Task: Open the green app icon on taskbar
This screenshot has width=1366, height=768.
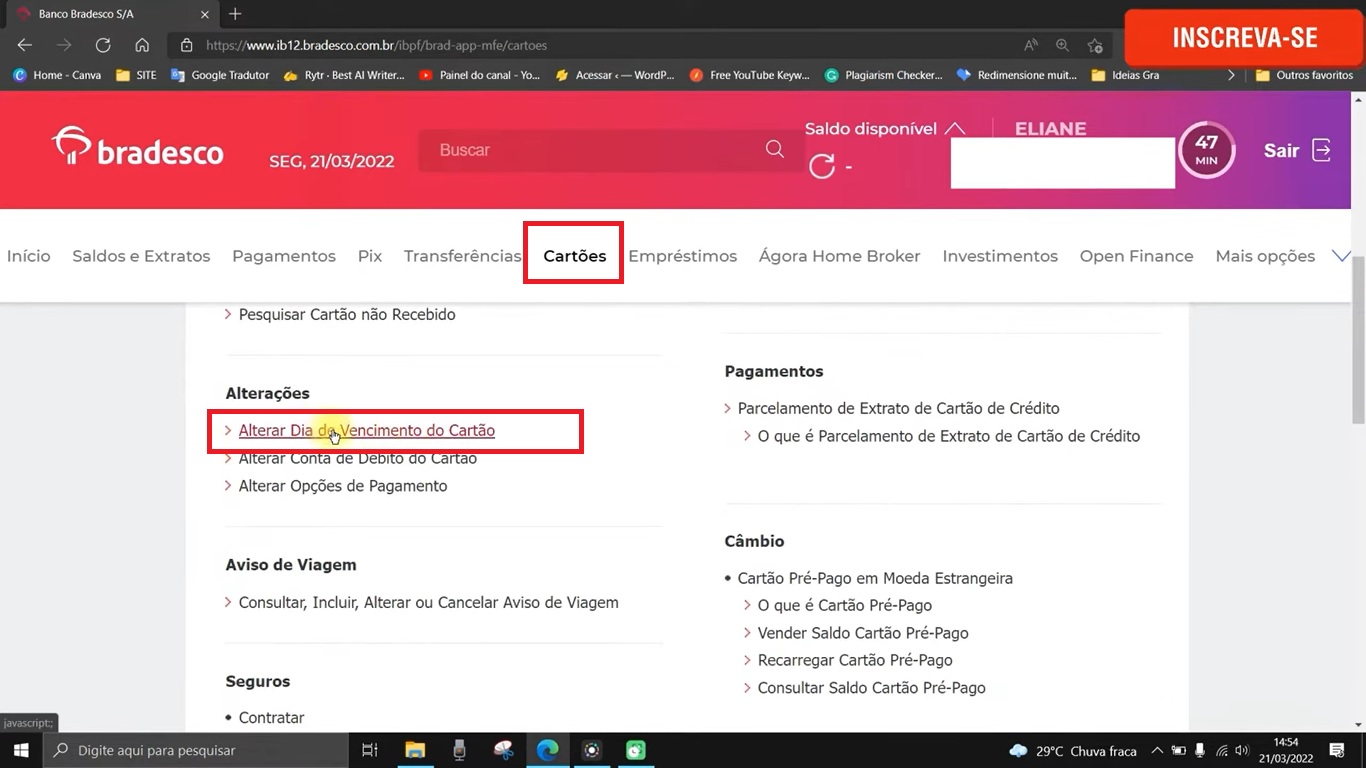Action: click(635, 750)
